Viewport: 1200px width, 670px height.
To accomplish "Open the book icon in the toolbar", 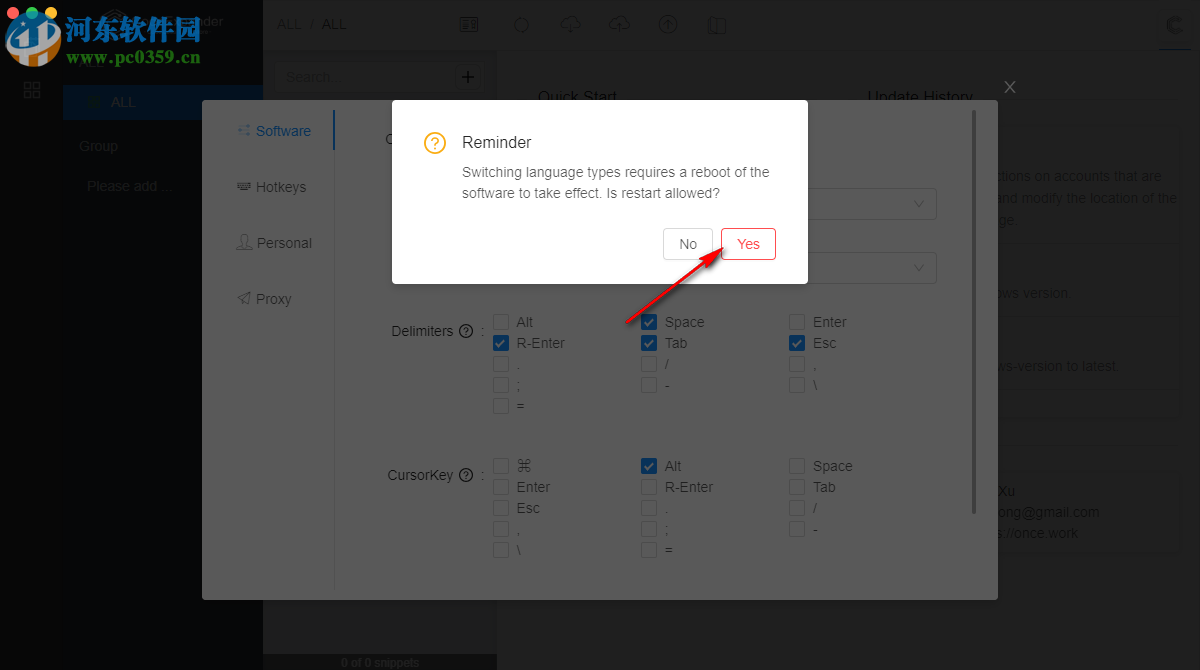I will (716, 25).
